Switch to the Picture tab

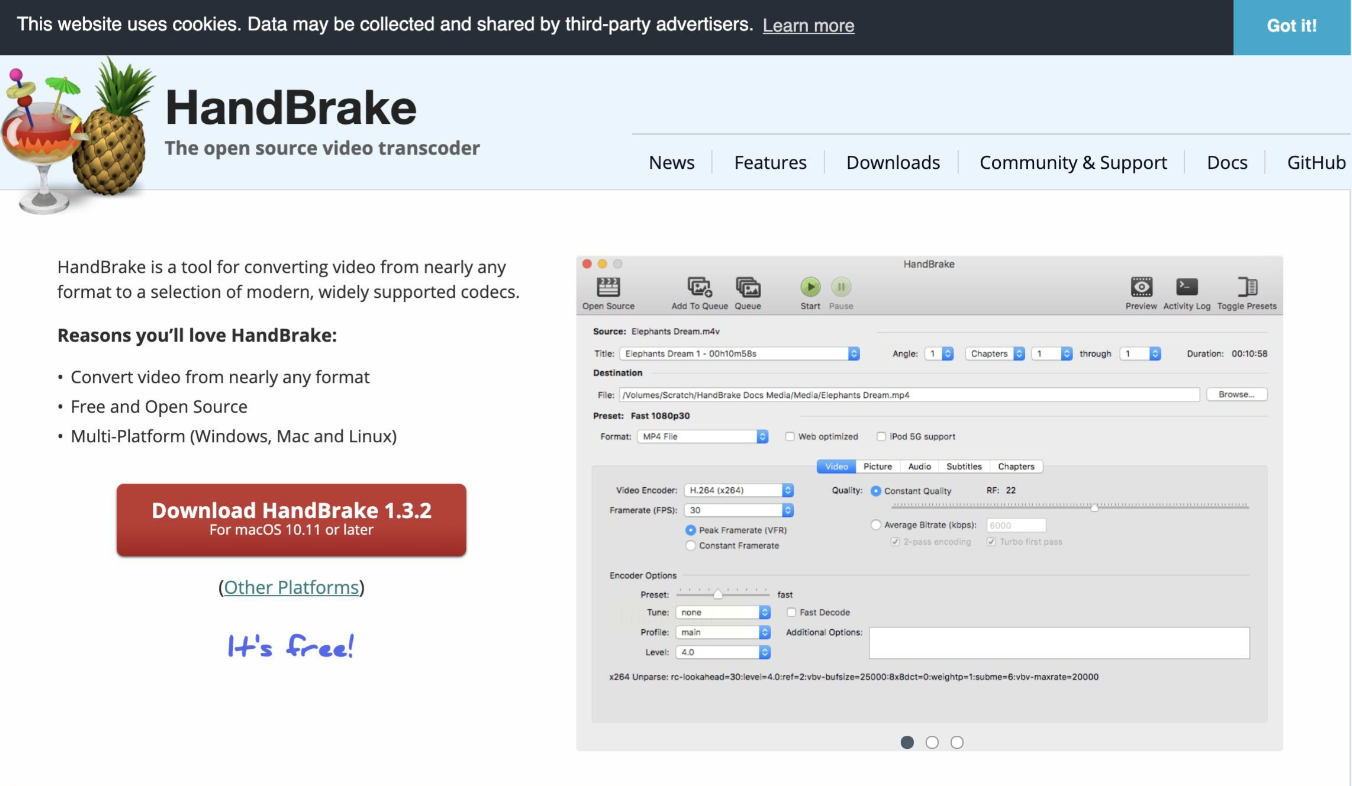coord(877,467)
